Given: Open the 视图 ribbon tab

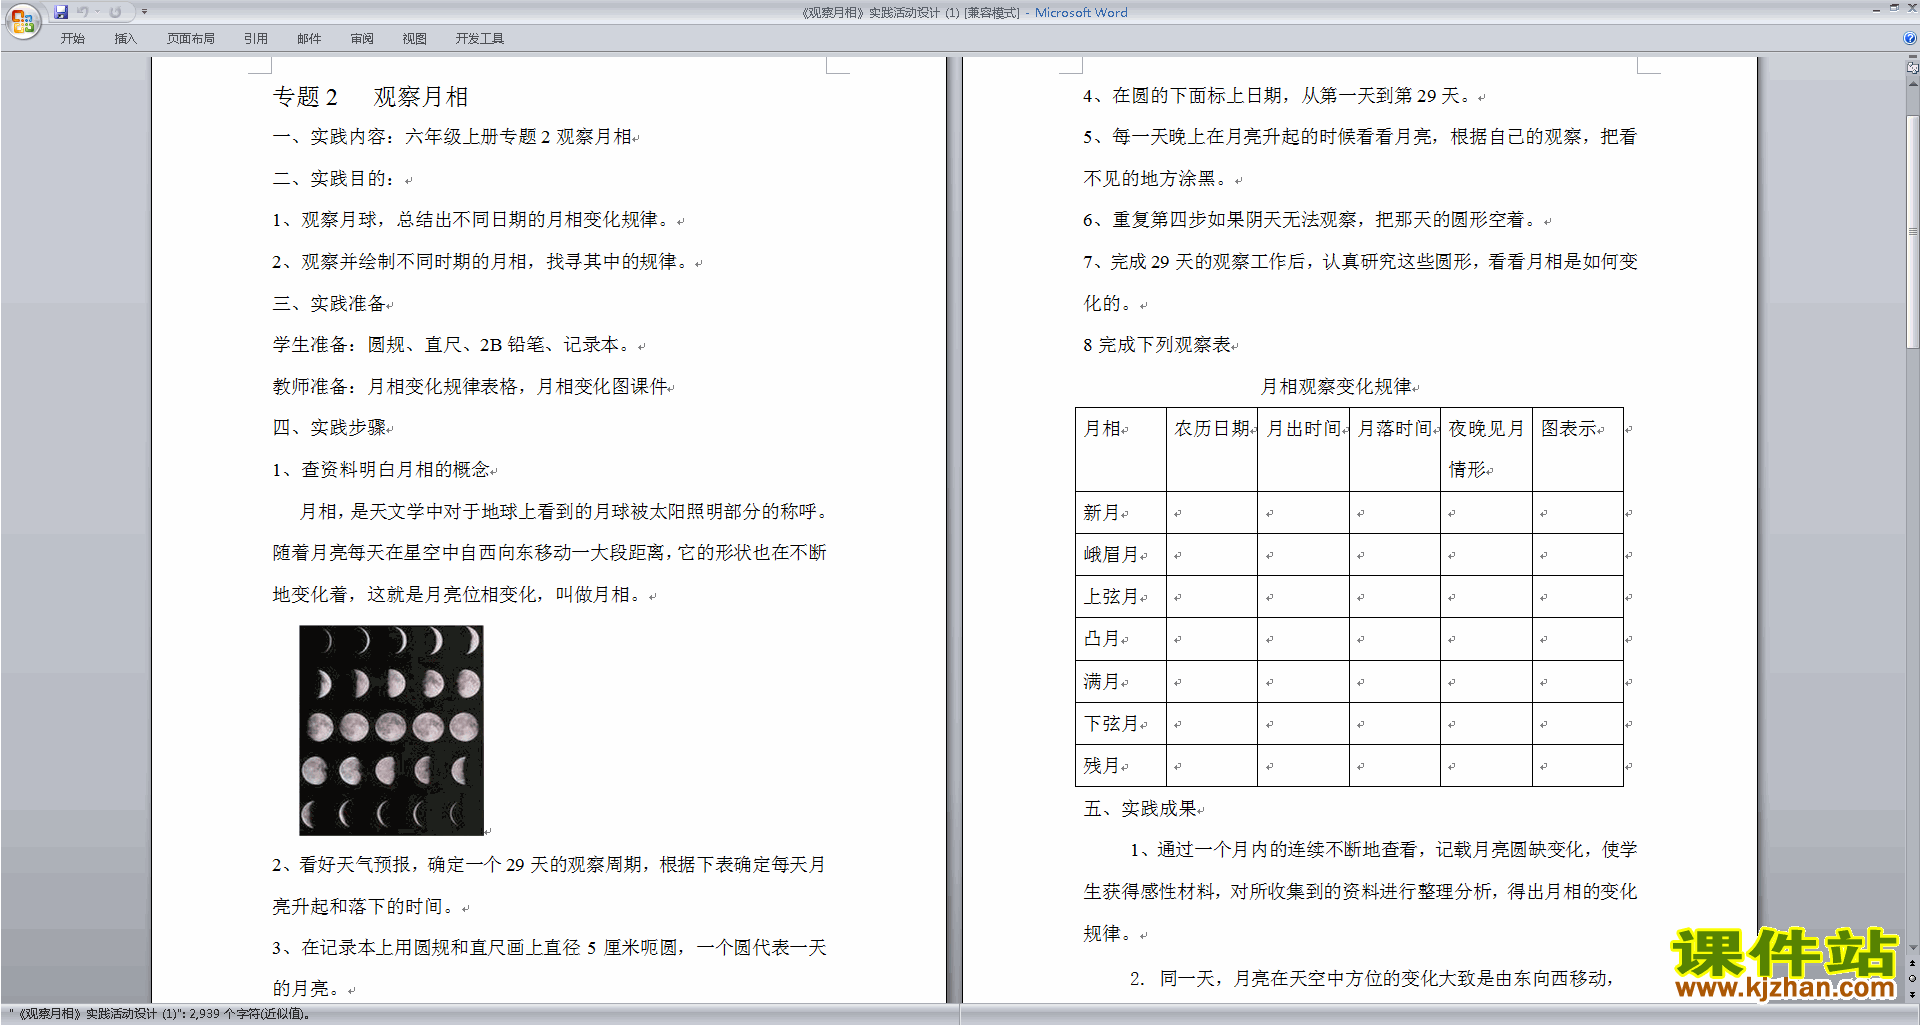Looking at the screenshot, I should (414, 39).
